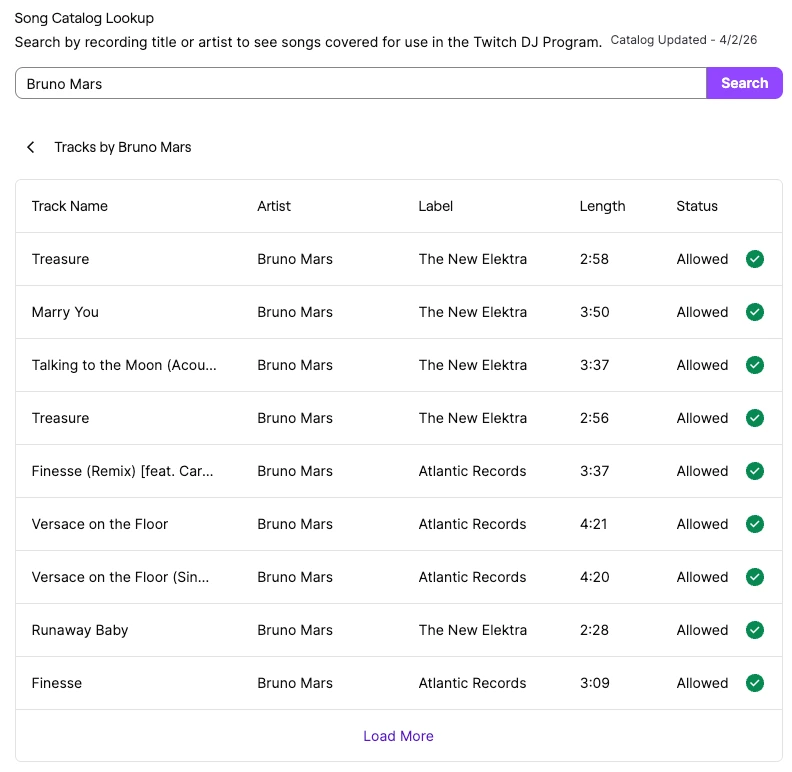Click the Length column header

click(602, 207)
